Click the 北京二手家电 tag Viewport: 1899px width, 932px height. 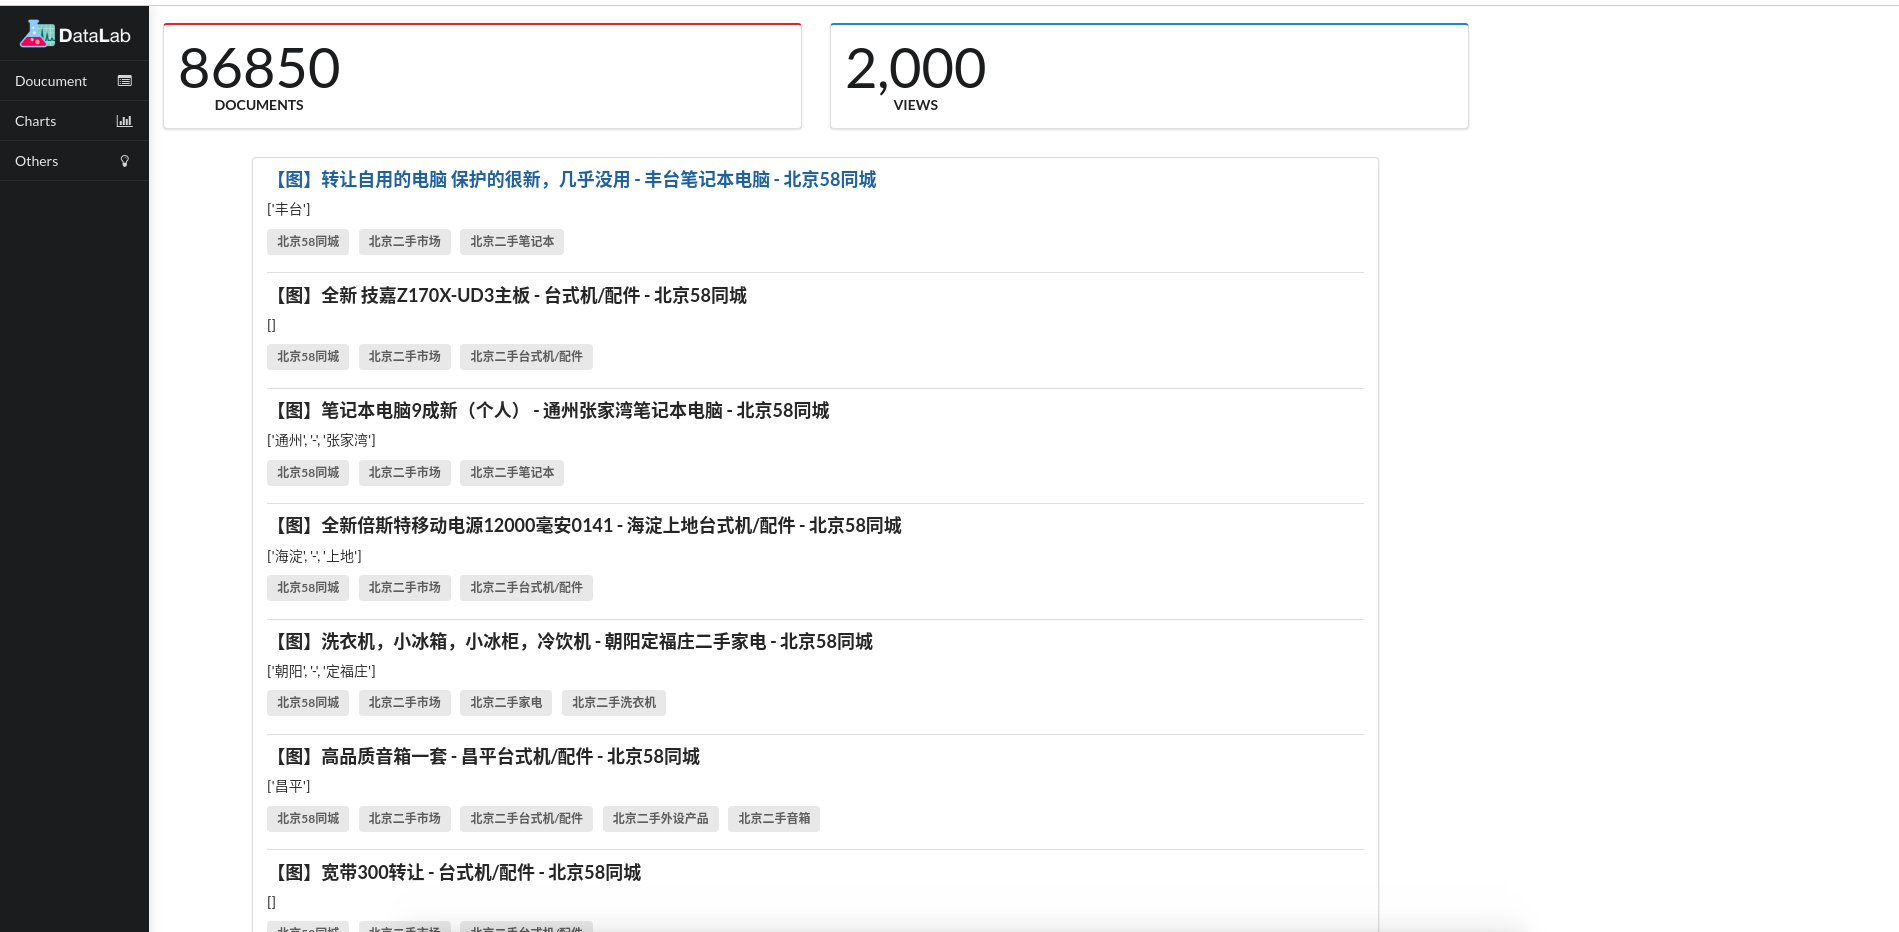[506, 703]
